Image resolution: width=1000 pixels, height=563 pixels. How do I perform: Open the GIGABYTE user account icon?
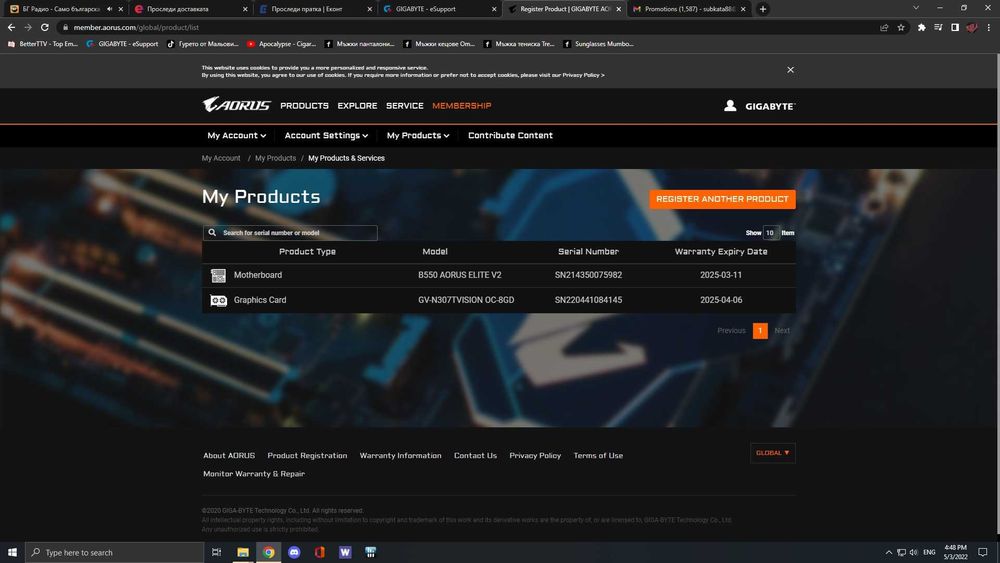coord(730,106)
